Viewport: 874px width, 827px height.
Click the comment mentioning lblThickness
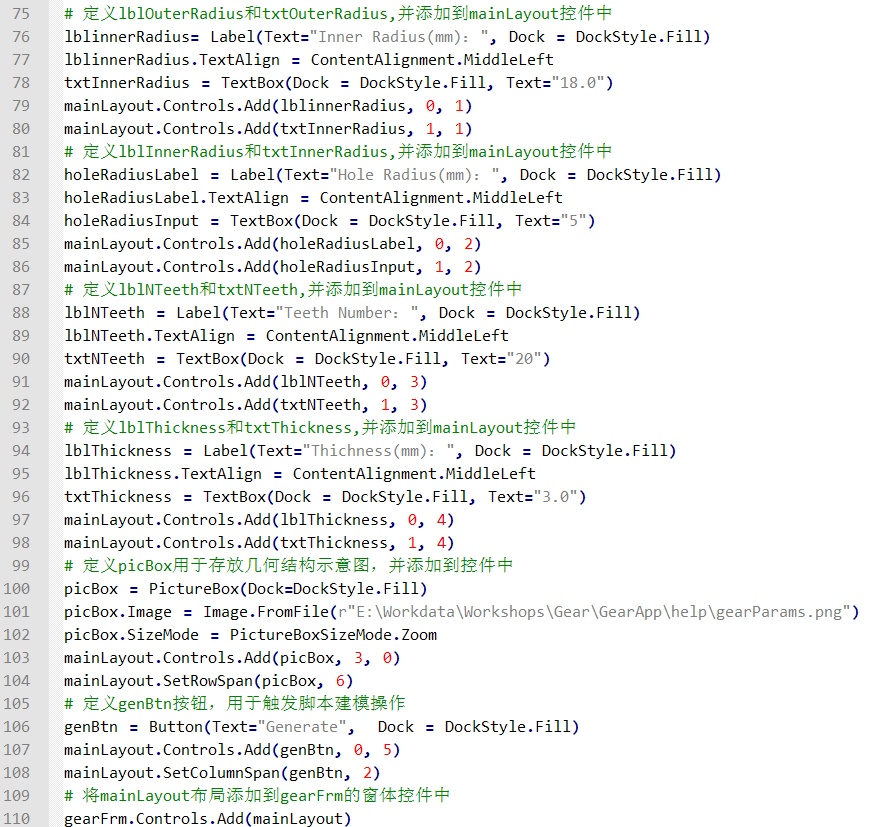pyautogui.click(x=320, y=428)
